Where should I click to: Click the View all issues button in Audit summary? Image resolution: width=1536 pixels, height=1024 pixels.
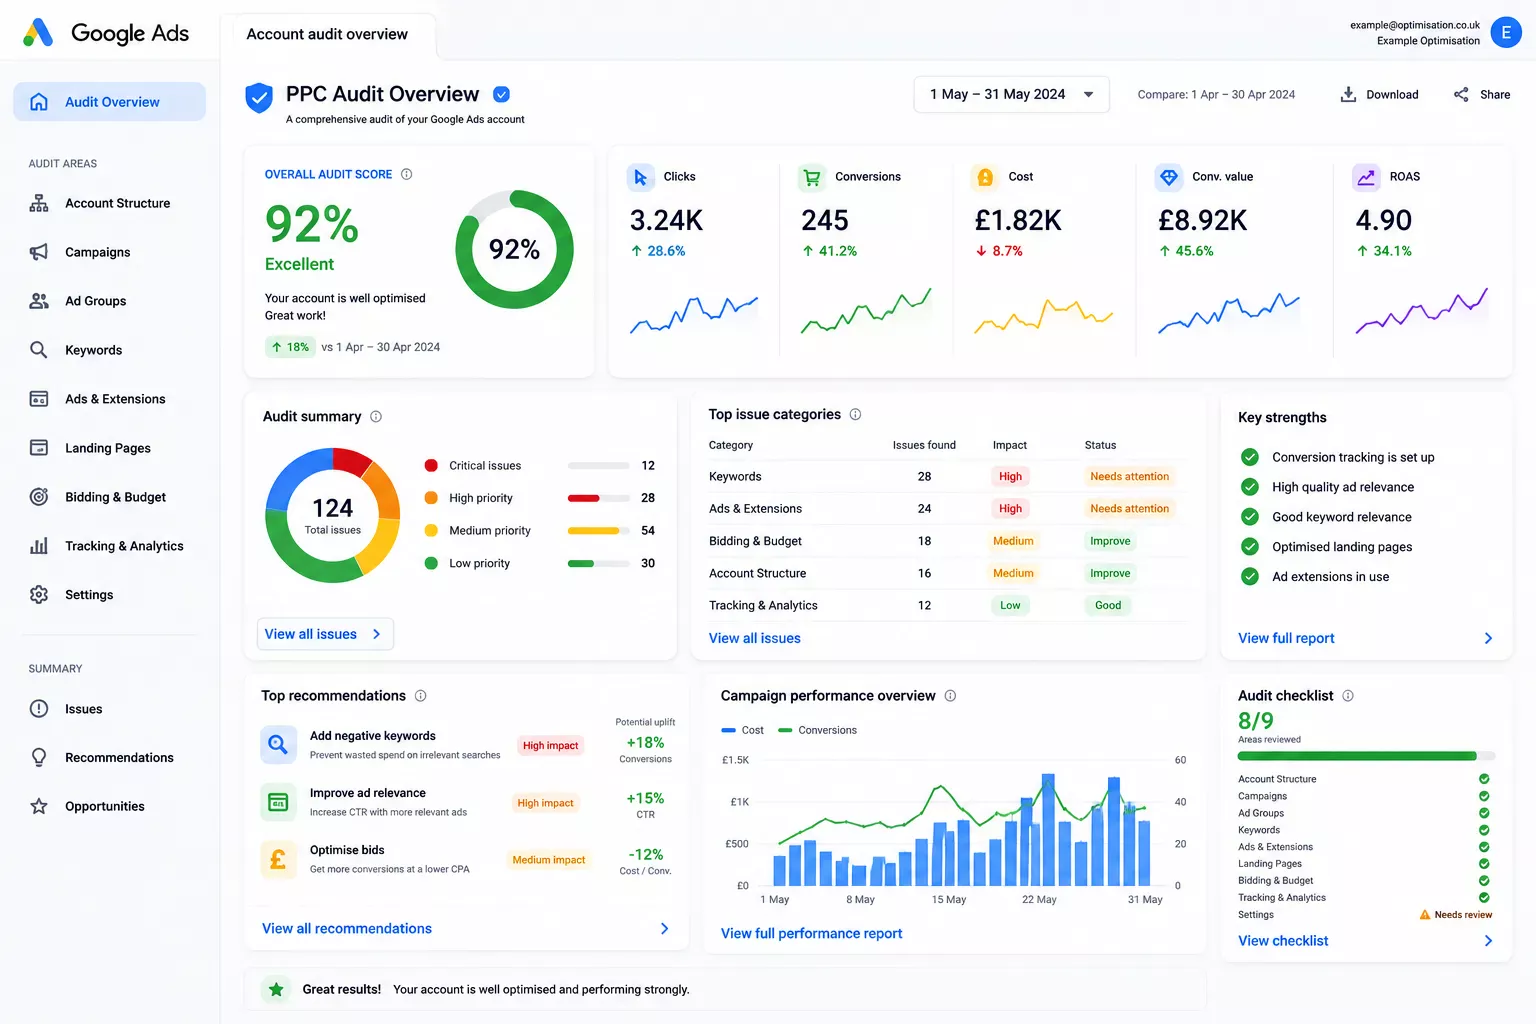point(325,634)
